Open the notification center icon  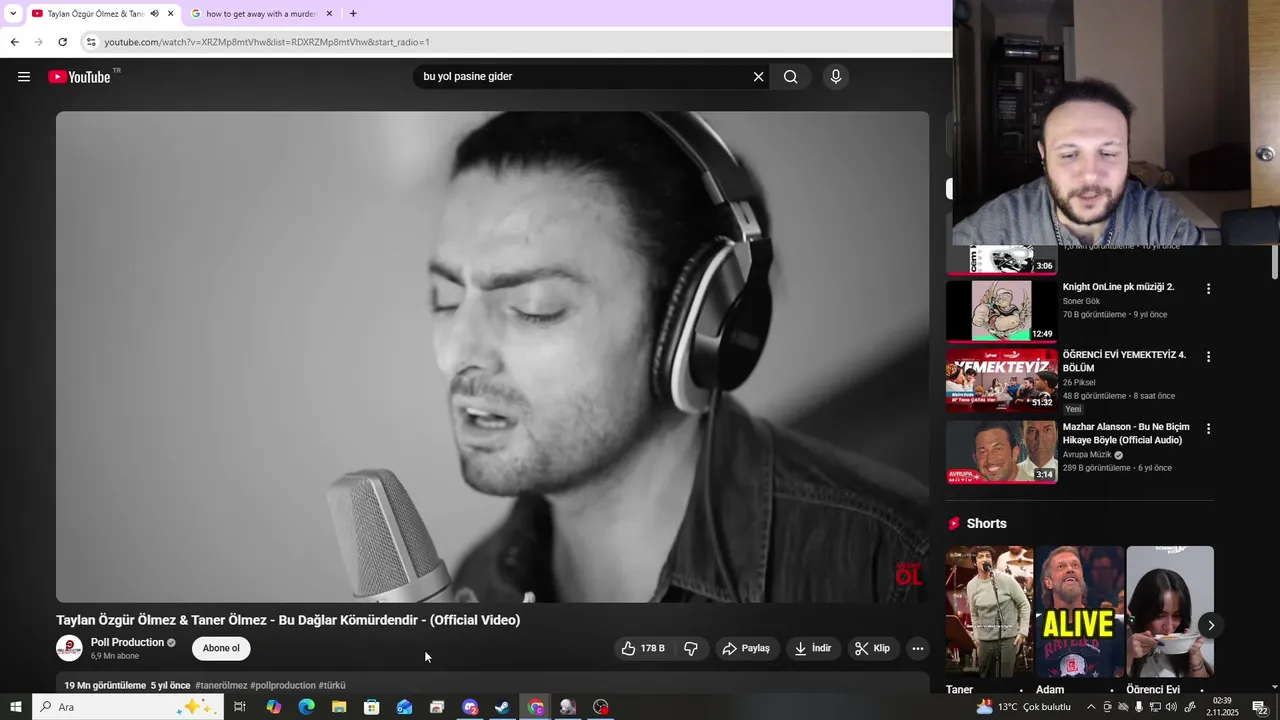coord(1260,707)
